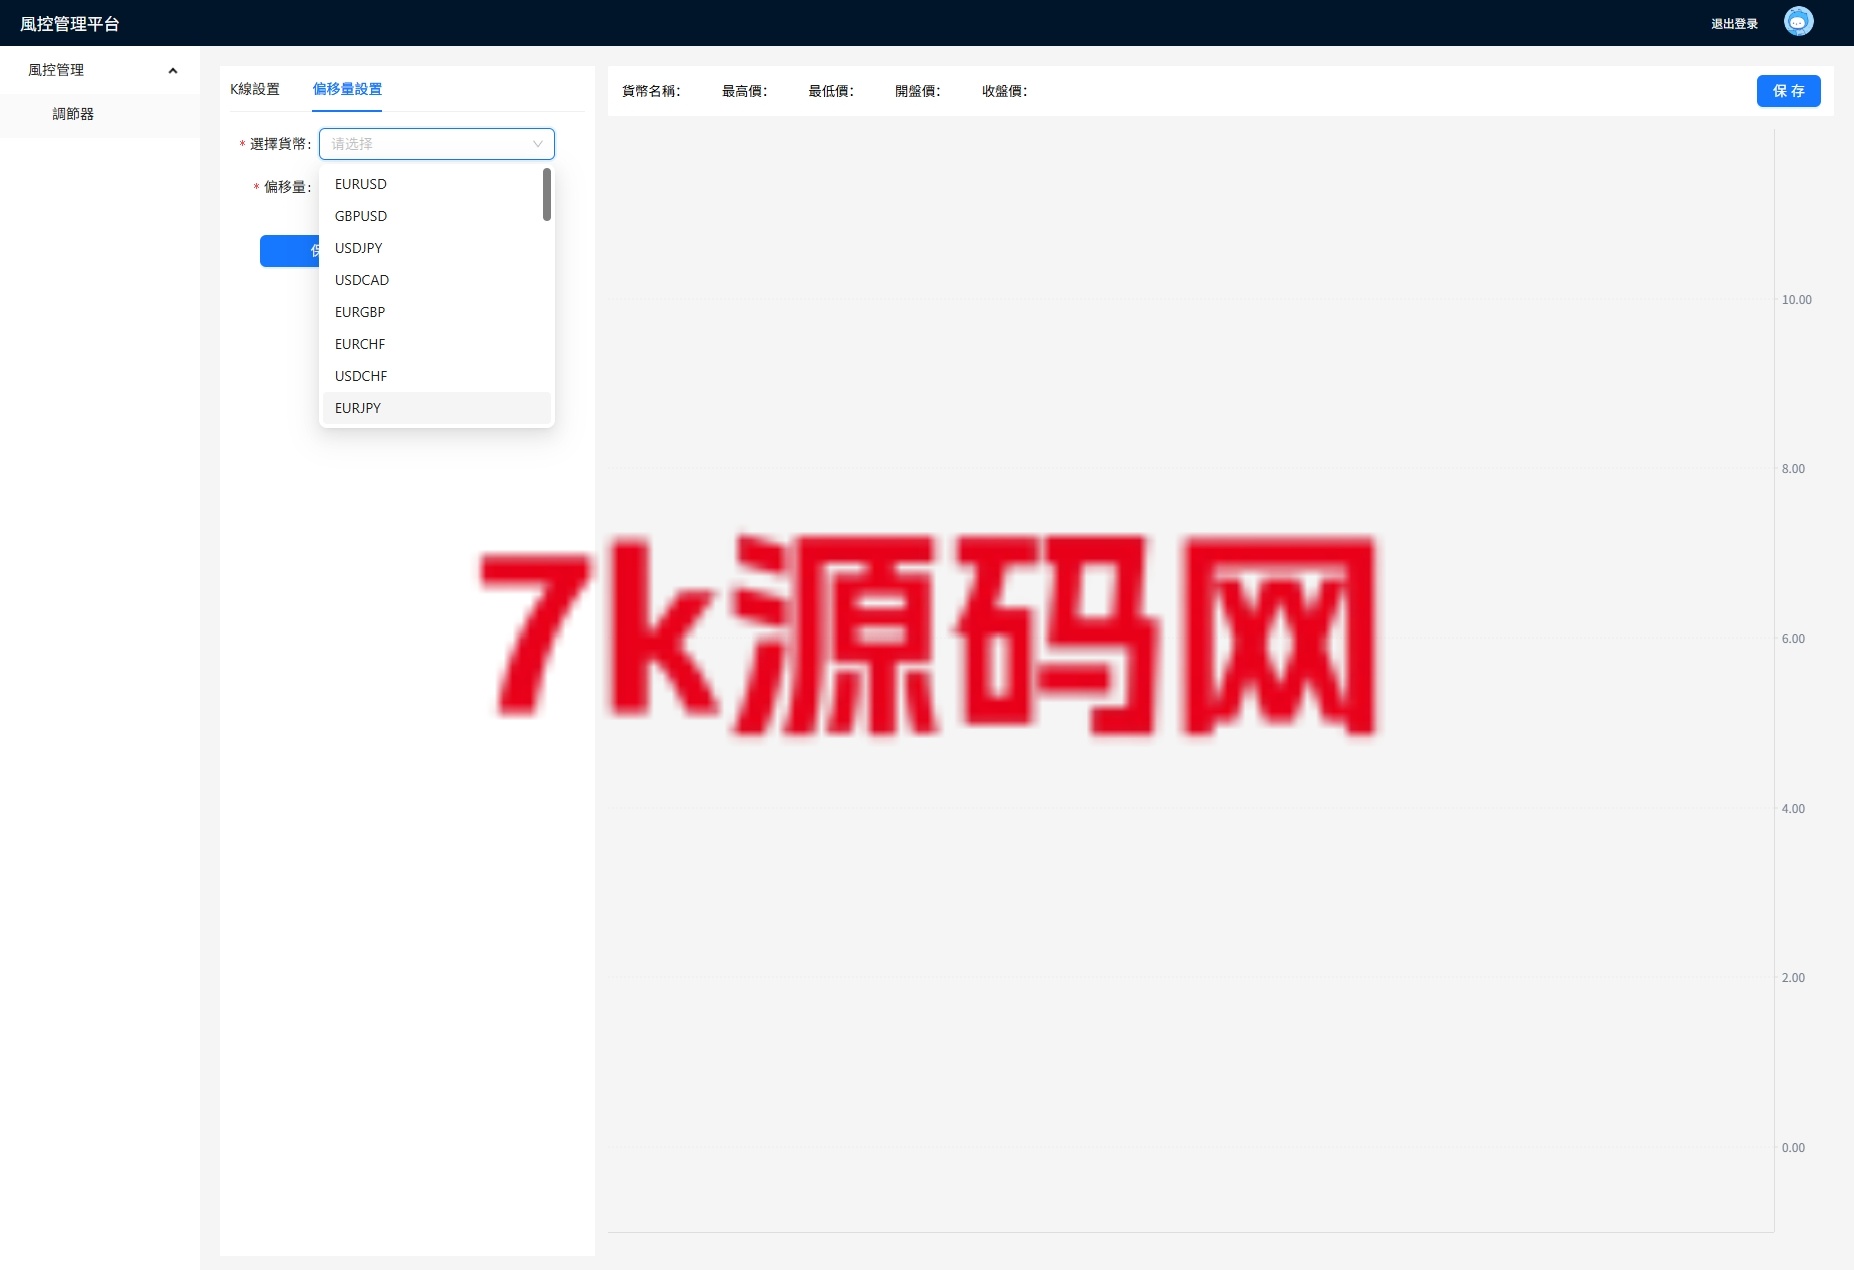Open the 調節器 sidebar item

pyautogui.click(x=100, y=114)
